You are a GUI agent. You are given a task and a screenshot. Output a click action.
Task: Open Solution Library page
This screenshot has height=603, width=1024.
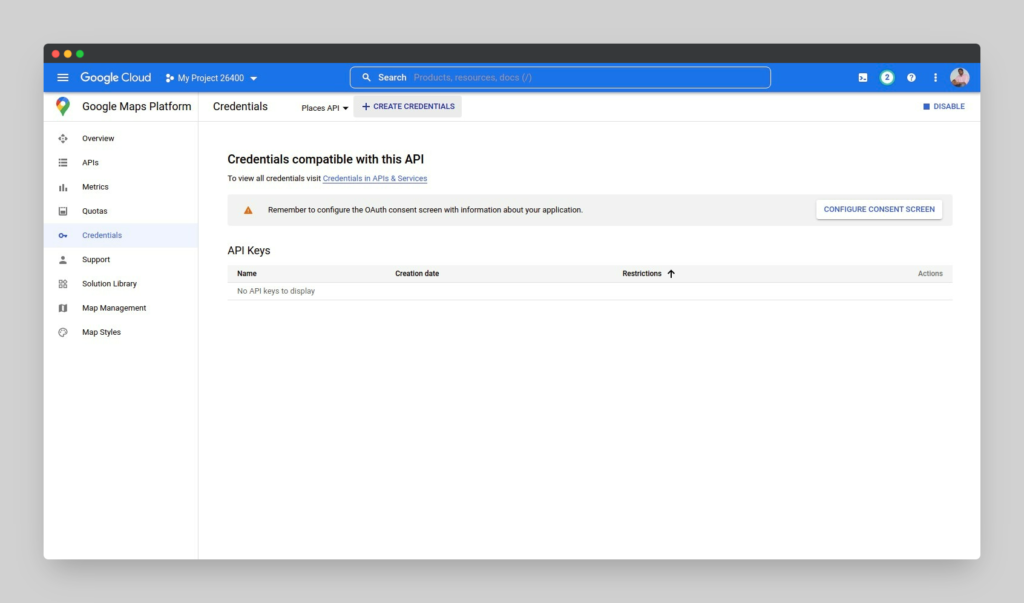click(121, 284)
